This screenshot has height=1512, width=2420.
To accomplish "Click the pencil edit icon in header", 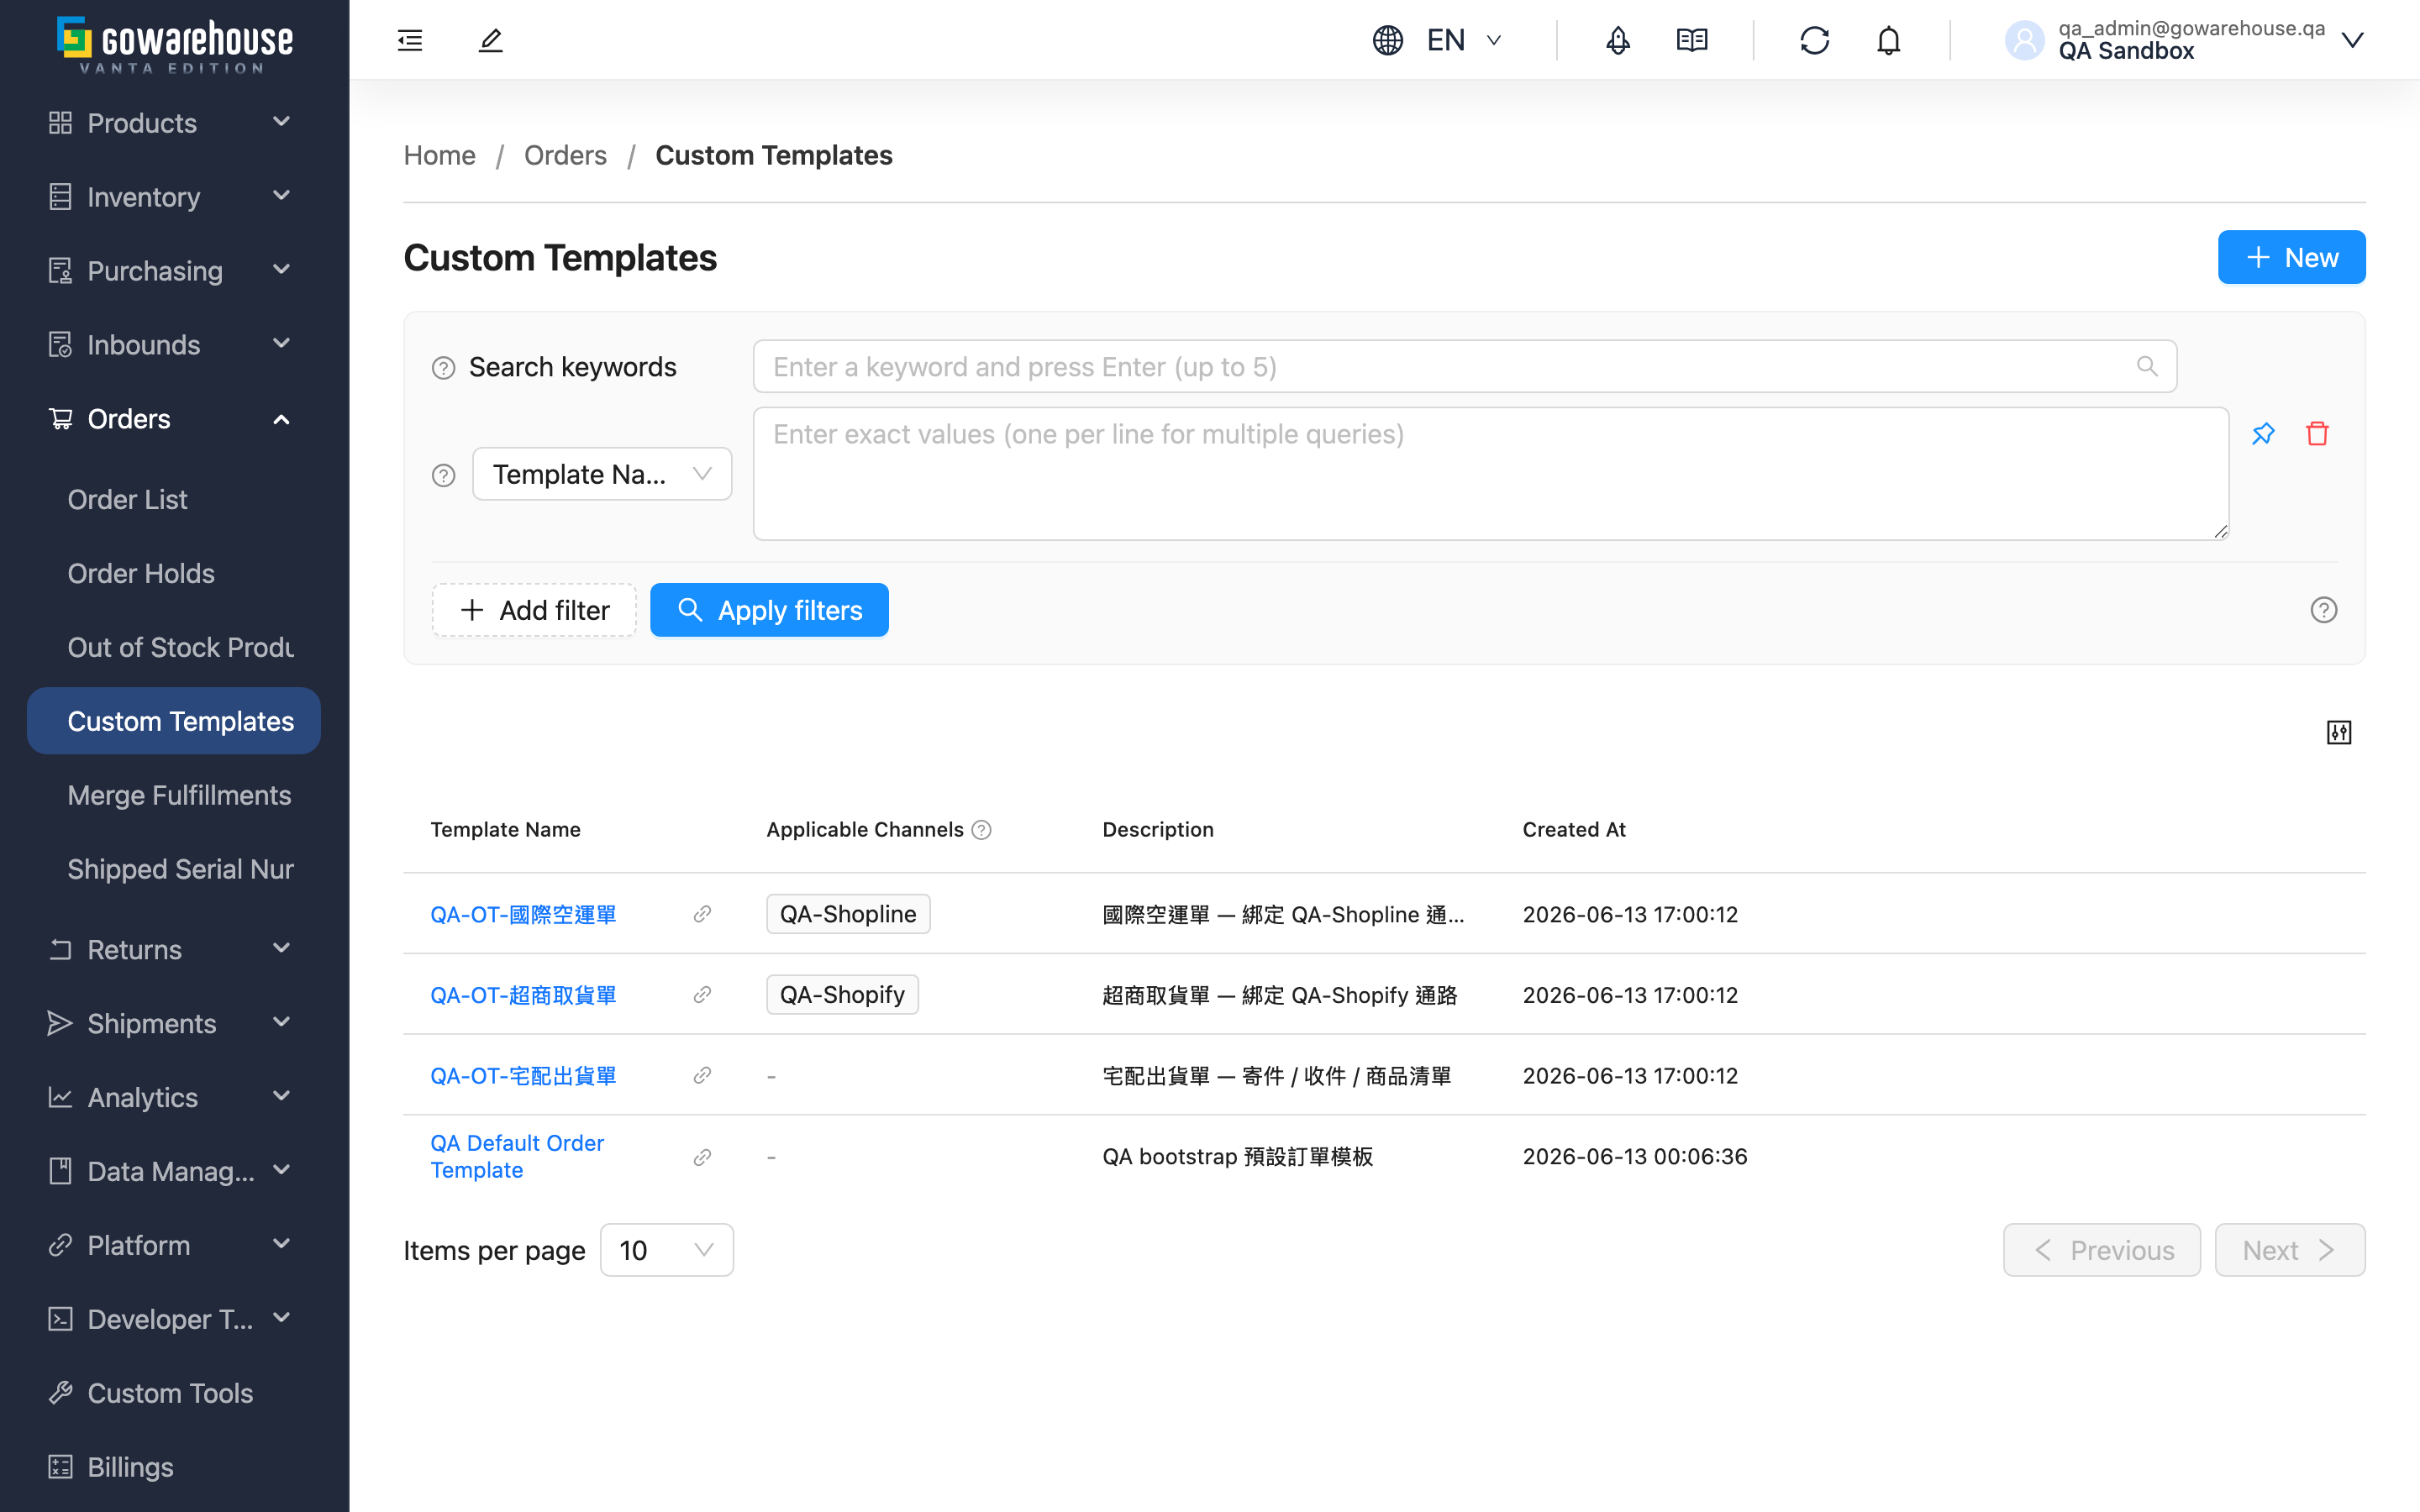I will pos(490,40).
